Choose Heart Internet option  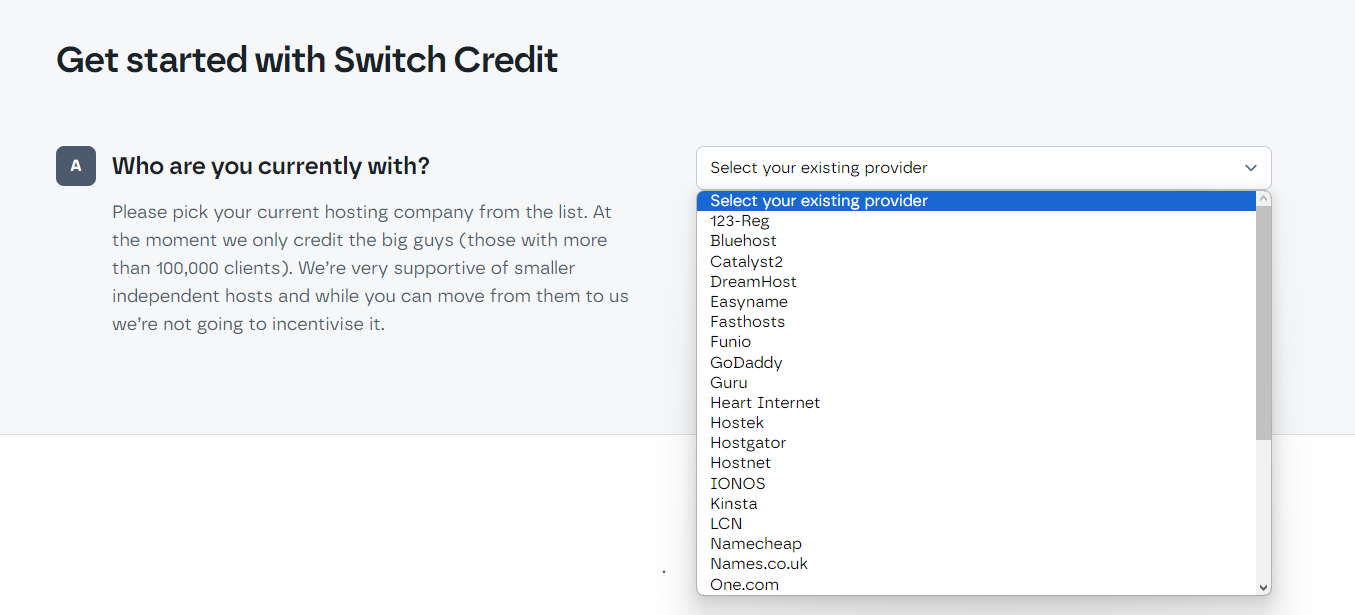pyautogui.click(x=976, y=403)
